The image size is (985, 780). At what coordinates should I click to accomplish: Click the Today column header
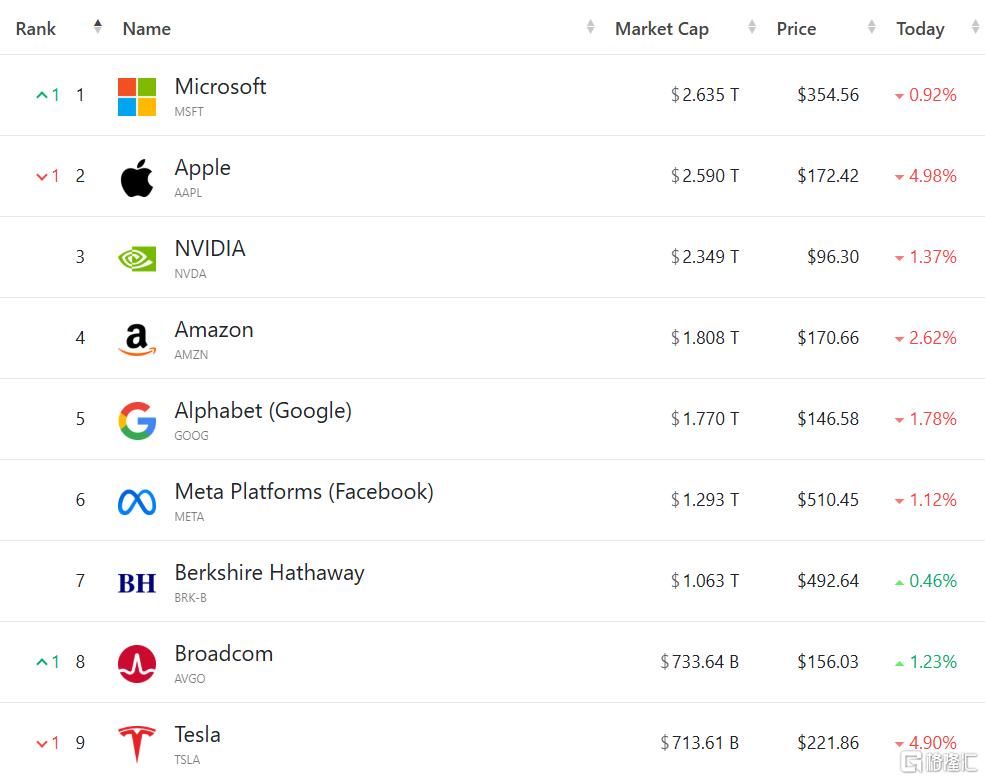(x=920, y=29)
